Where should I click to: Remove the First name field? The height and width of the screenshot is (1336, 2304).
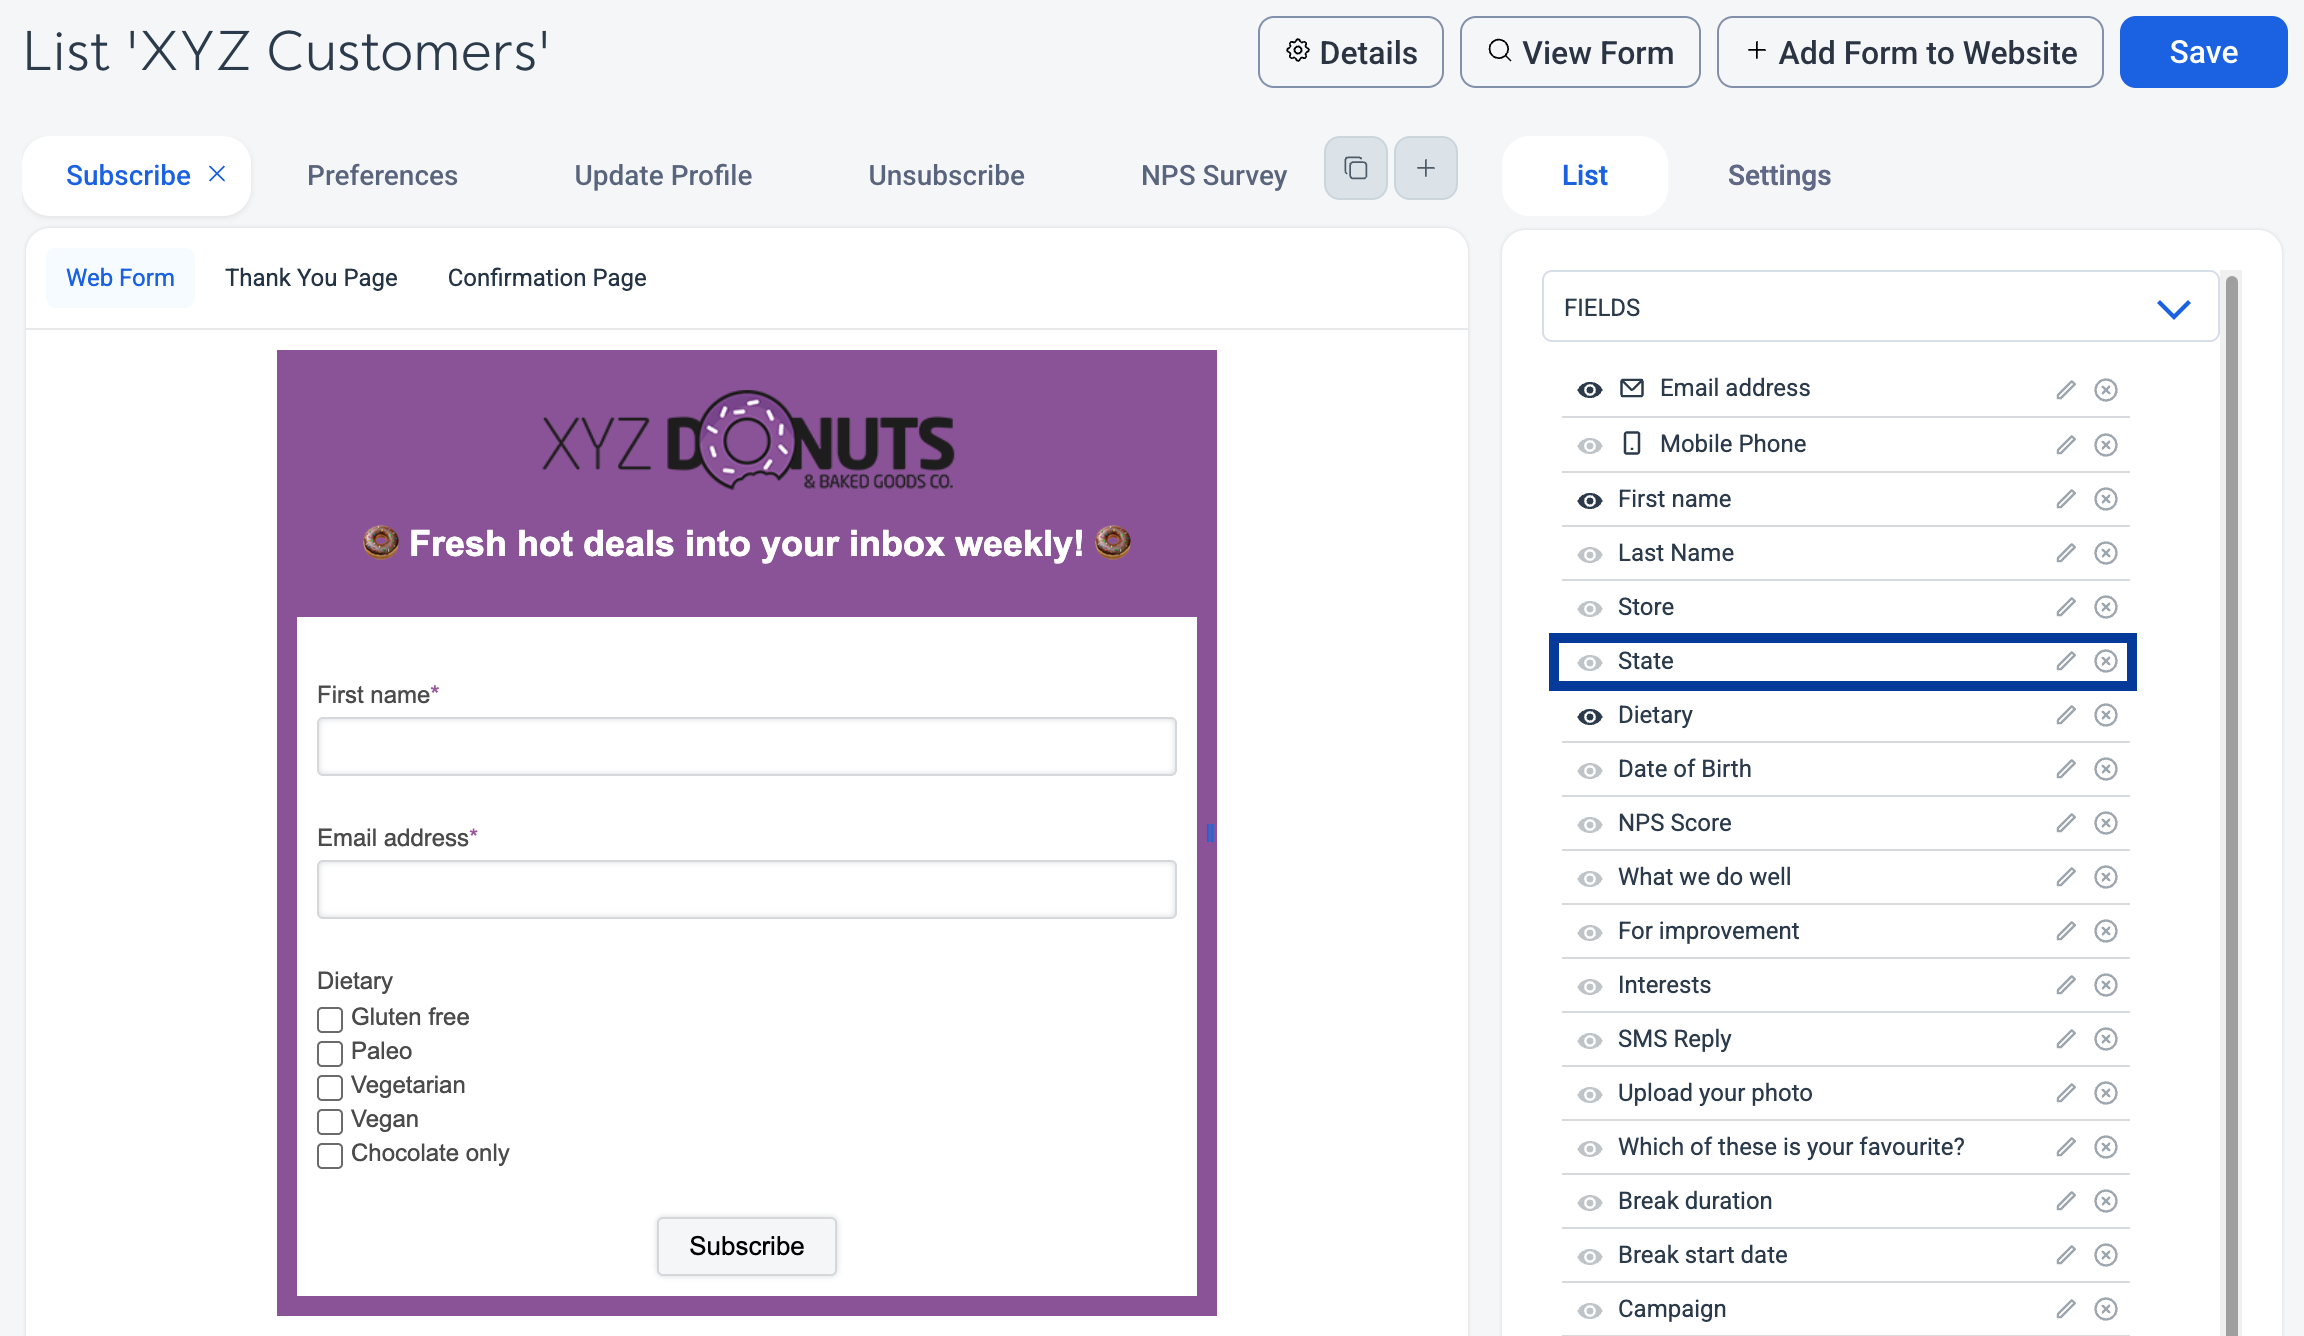pyautogui.click(x=2106, y=498)
